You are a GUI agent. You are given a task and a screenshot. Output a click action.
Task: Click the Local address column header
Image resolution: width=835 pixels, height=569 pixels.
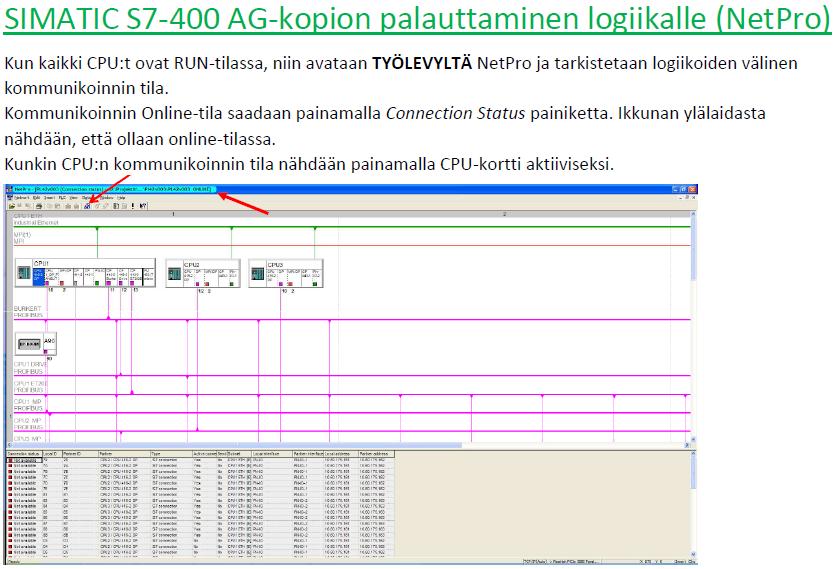click(341, 453)
